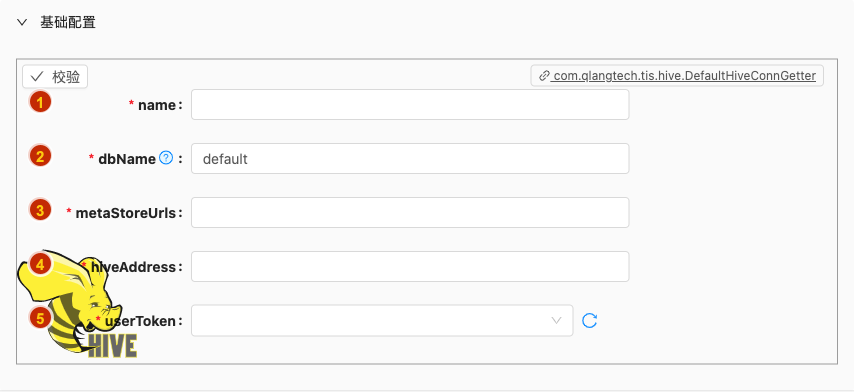The width and height of the screenshot is (854, 392).
Task: Collapse the 基础配置 section chevron
Action: point(22,23)
